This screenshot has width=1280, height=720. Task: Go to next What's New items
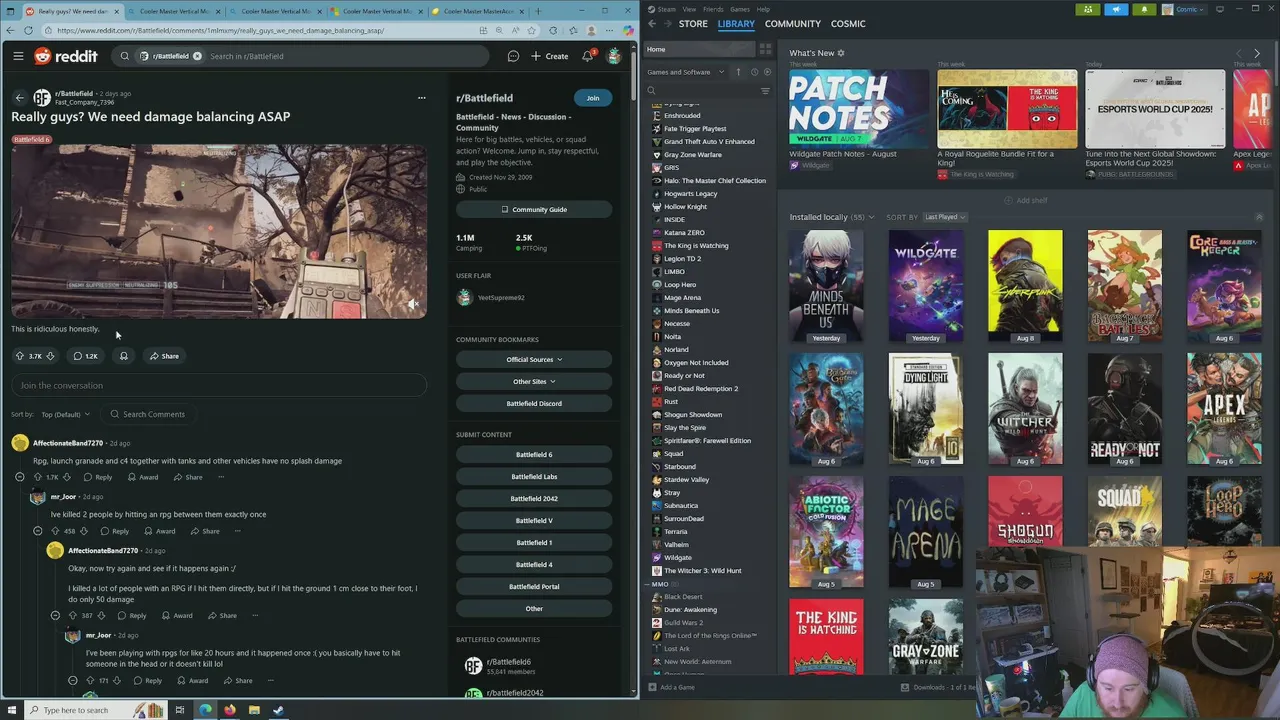(x=1257, y=53)
